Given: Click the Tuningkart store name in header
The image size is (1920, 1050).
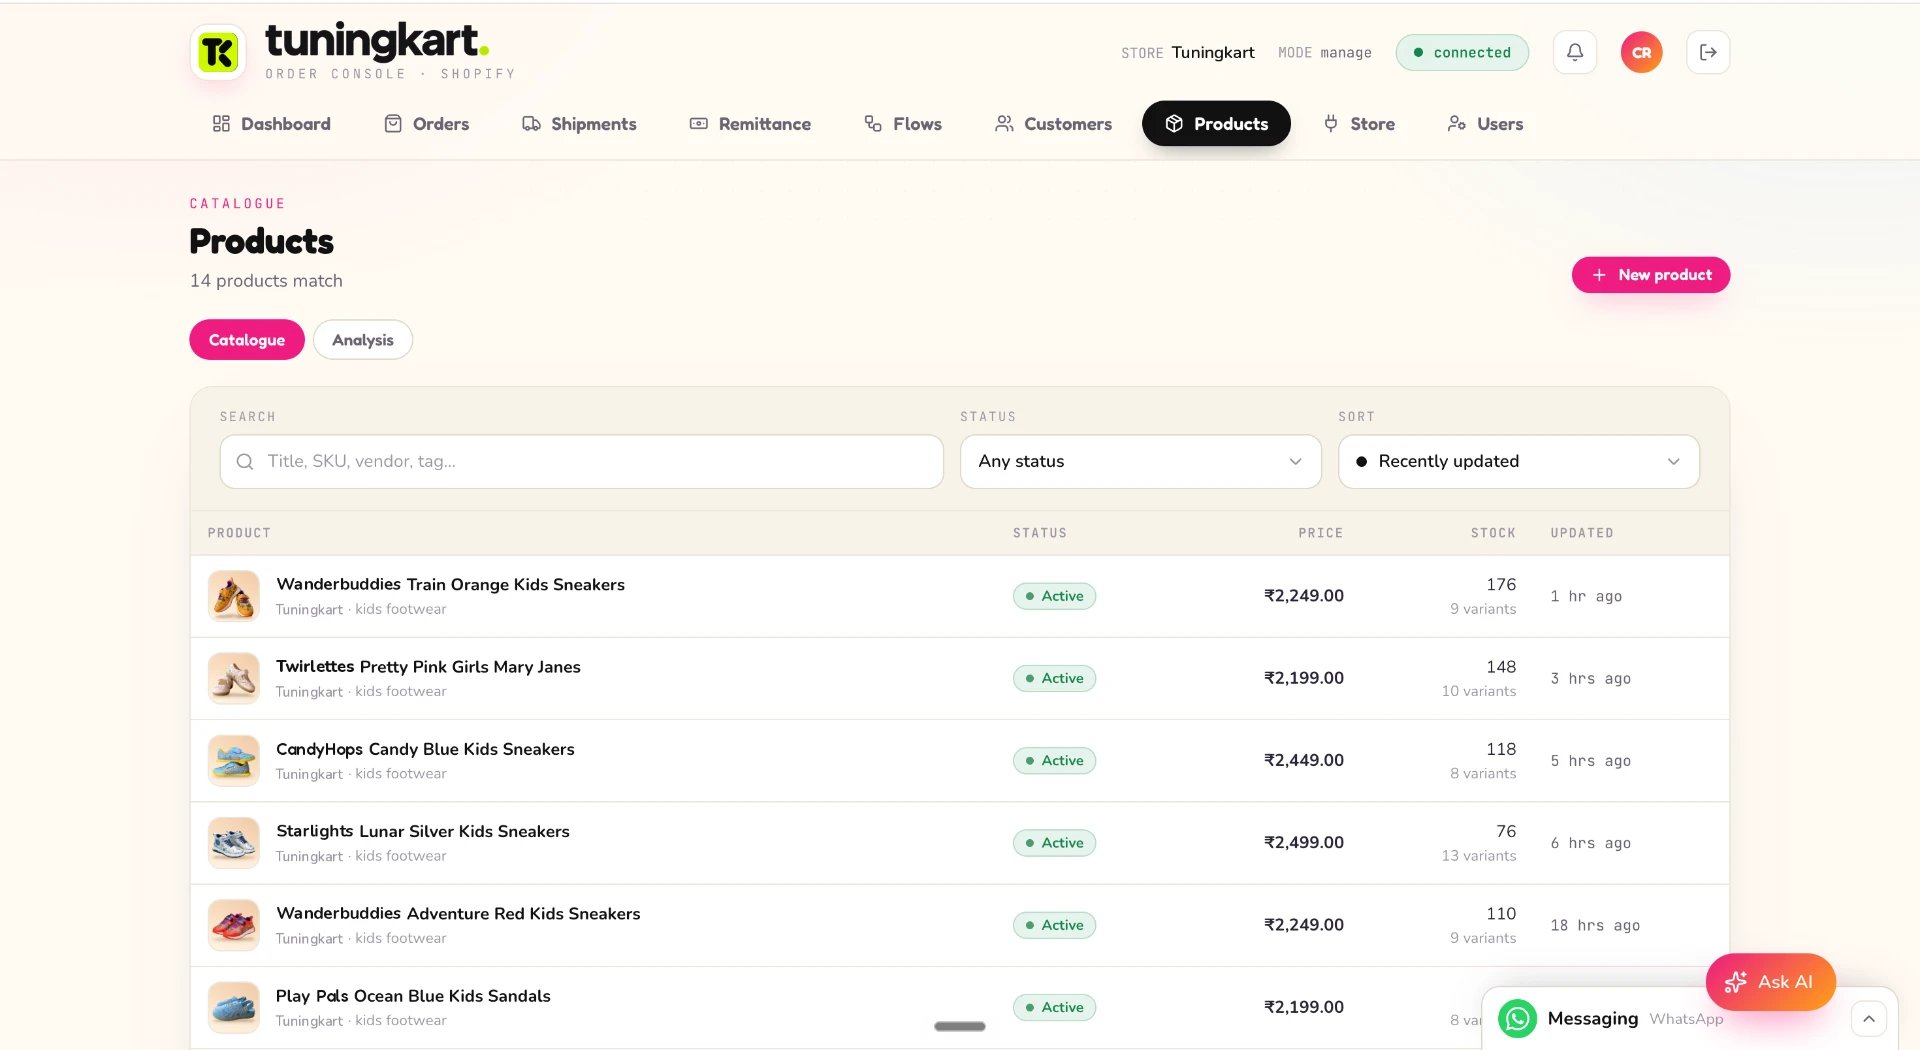Looking at the screenshot, I should point(1213,52).
